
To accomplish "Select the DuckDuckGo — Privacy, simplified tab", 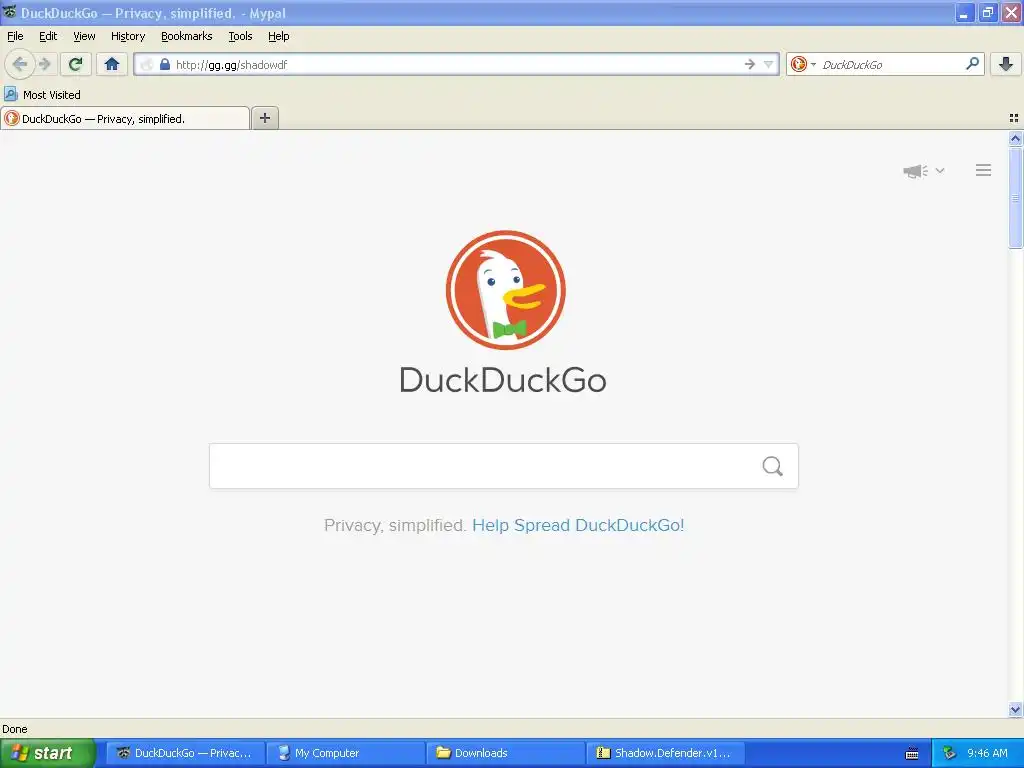I will pos(125,118).
